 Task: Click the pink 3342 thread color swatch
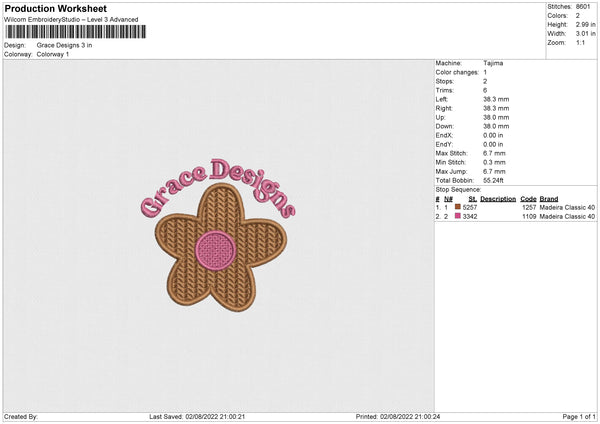(457, 216)
